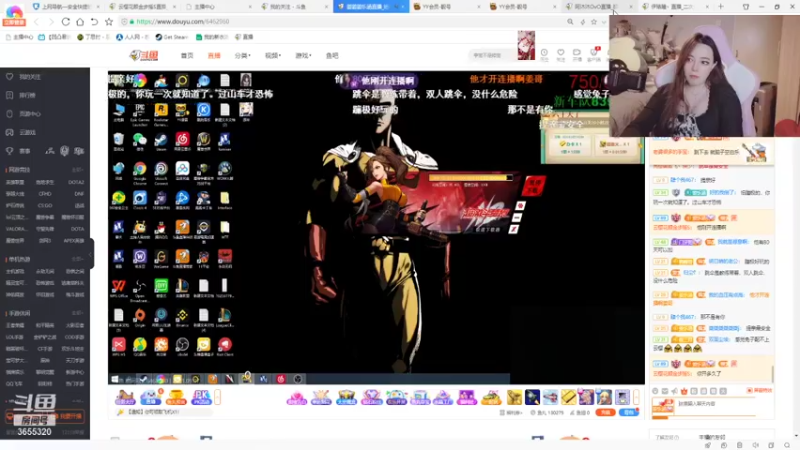The width and height of the screenshot is (800, 450).
Task: Click the browser forward arrow
Action: coord(51,22)
